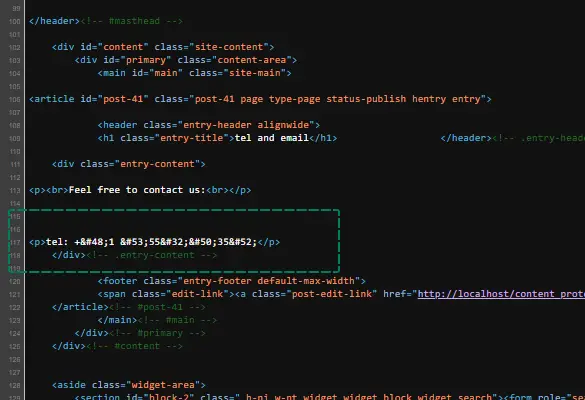Place cursor in article post-41 tag line
This screenshot has height=400, width=585.
coord(260,99)
